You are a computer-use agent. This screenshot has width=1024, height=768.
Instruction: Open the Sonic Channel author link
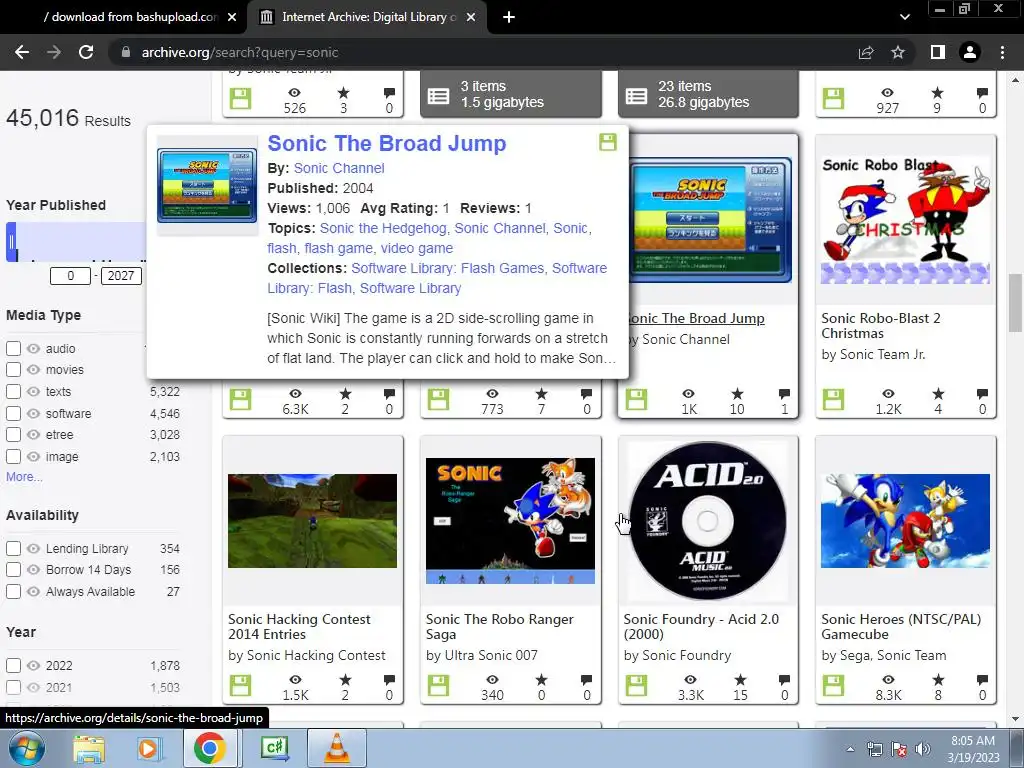point(339,168)
